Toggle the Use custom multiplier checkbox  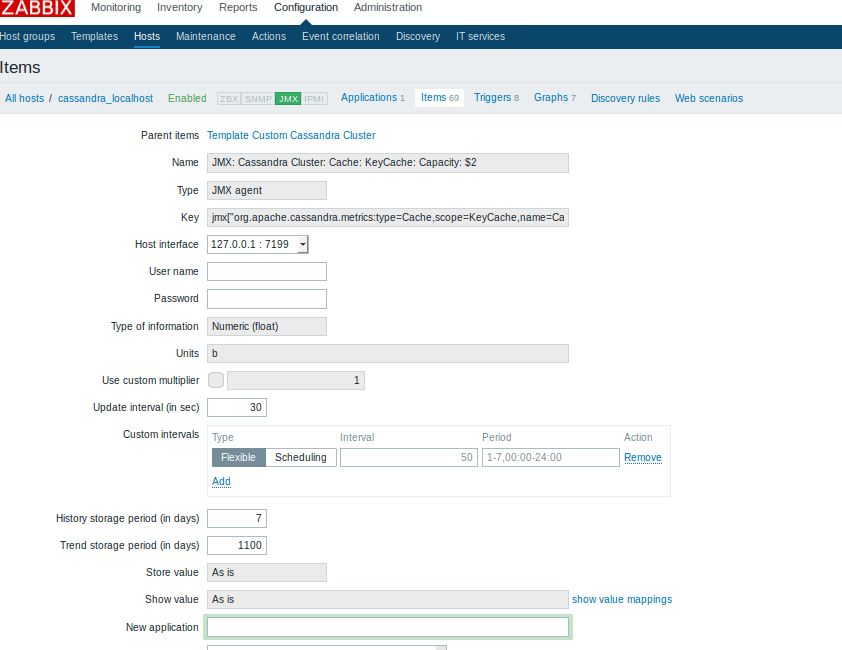(x=216, y=380)
